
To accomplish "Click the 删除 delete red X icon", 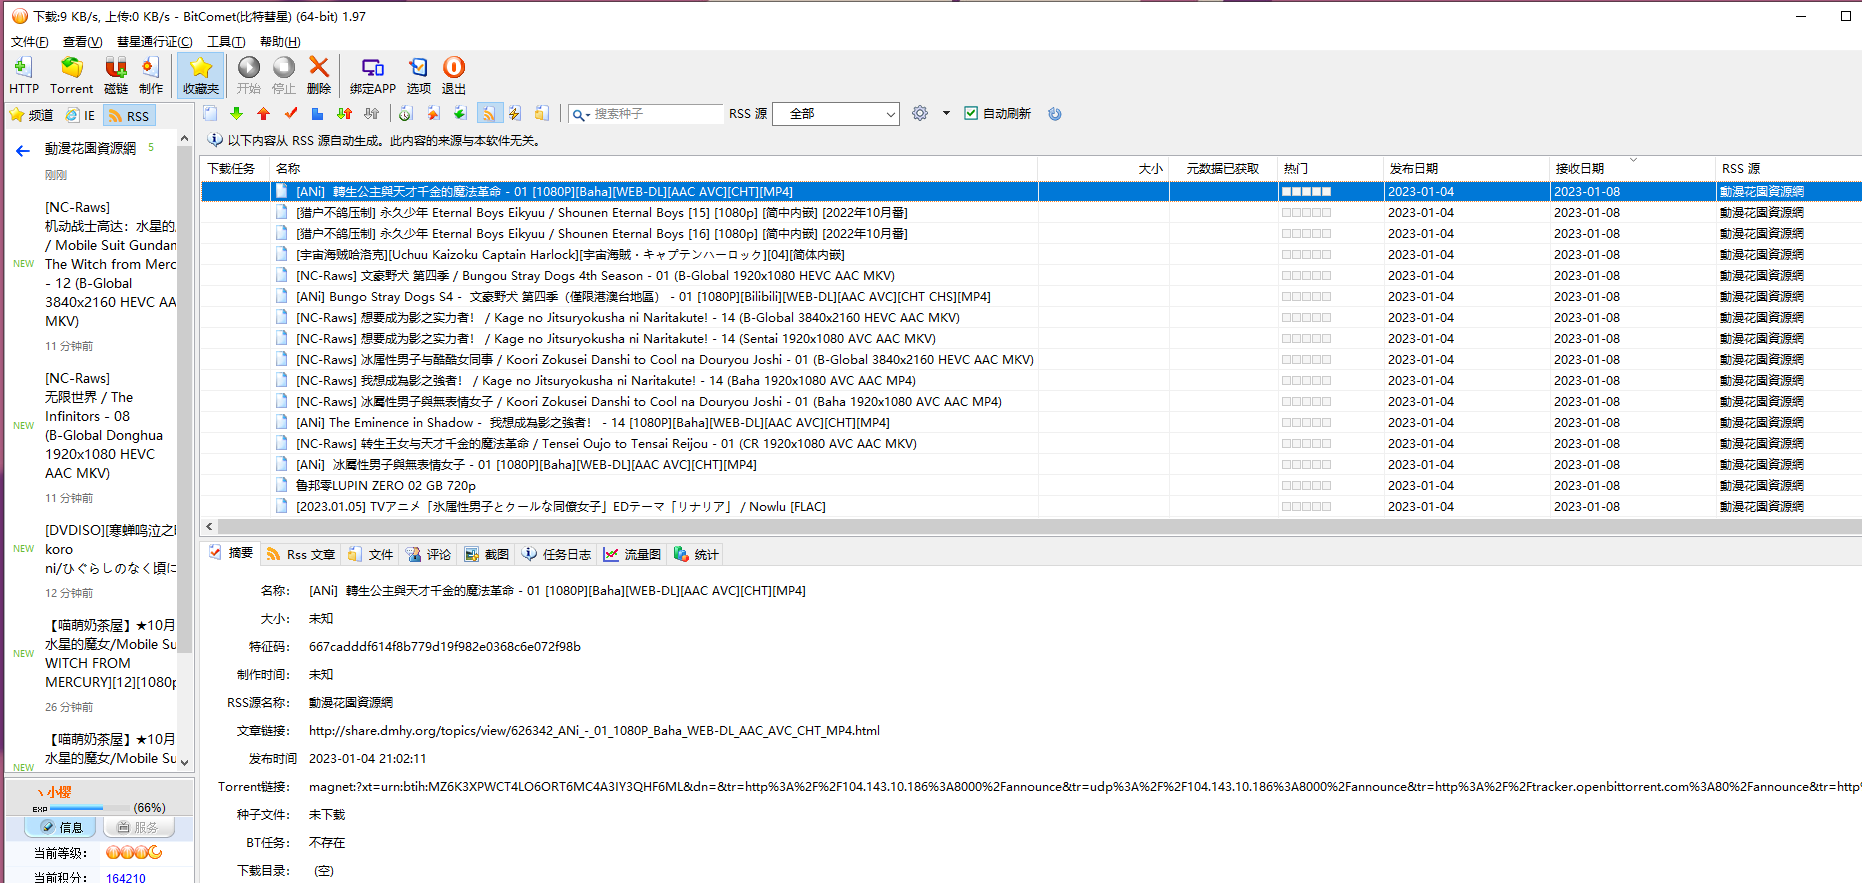I will coord(319,76).
